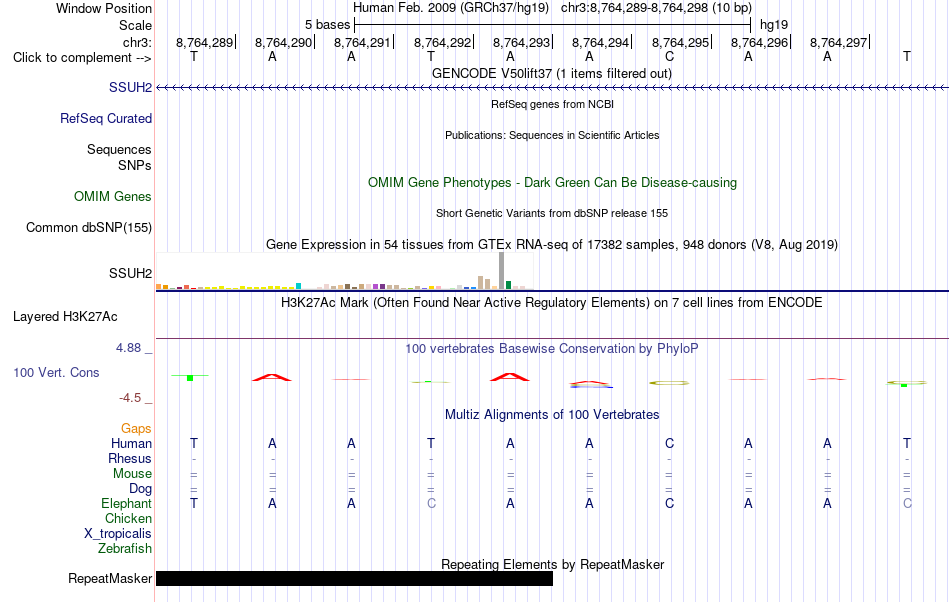The width and height of the screenshot is (950, 602).
Task: Click 'Short Genetic Variants from dbSNP' title
Action: 552,214
